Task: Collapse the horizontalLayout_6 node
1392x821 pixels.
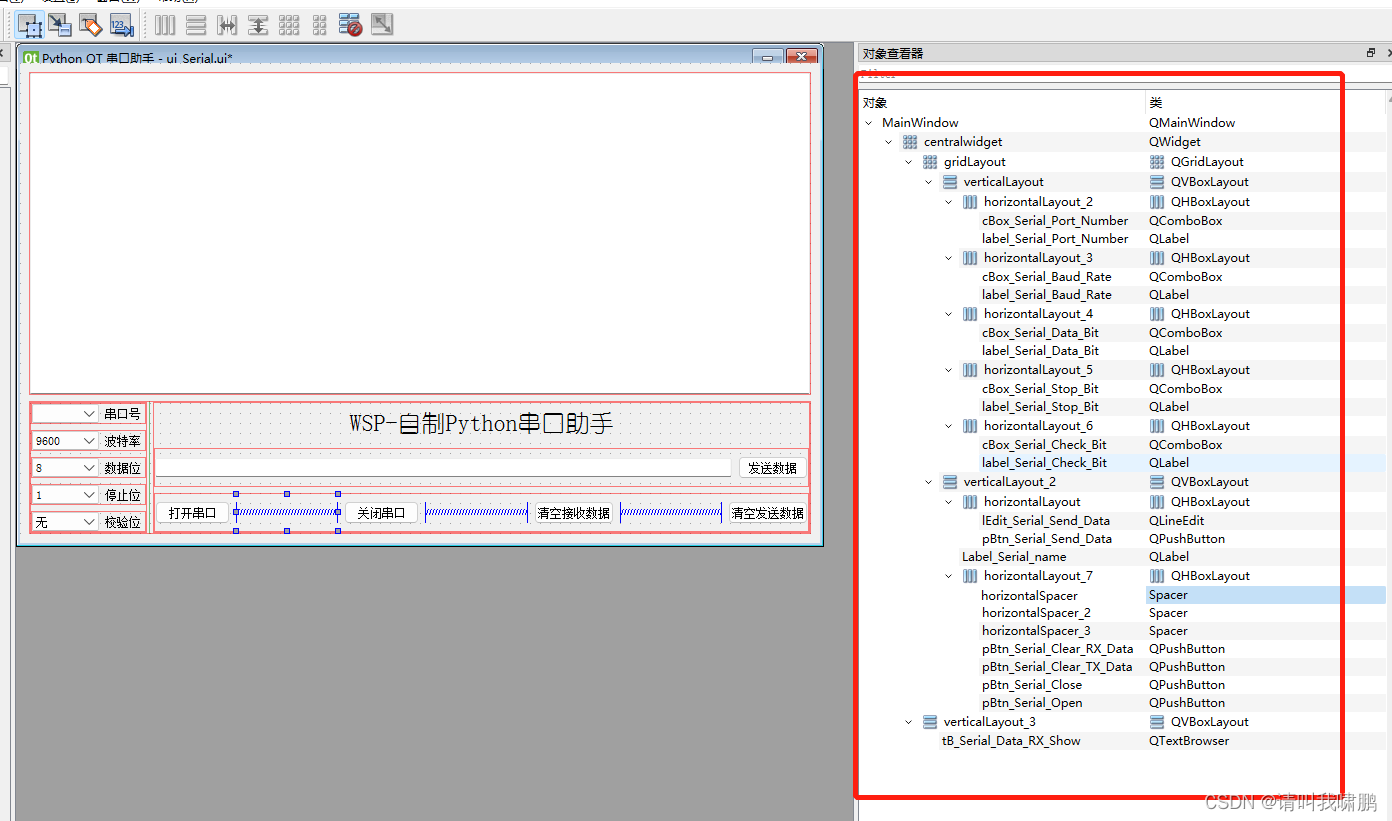Action: click(948, 426)
